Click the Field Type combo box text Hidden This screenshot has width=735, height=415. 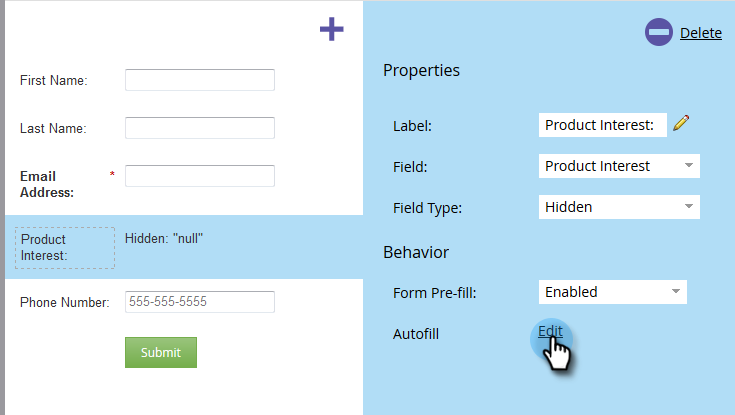click(x=568, y=207)
